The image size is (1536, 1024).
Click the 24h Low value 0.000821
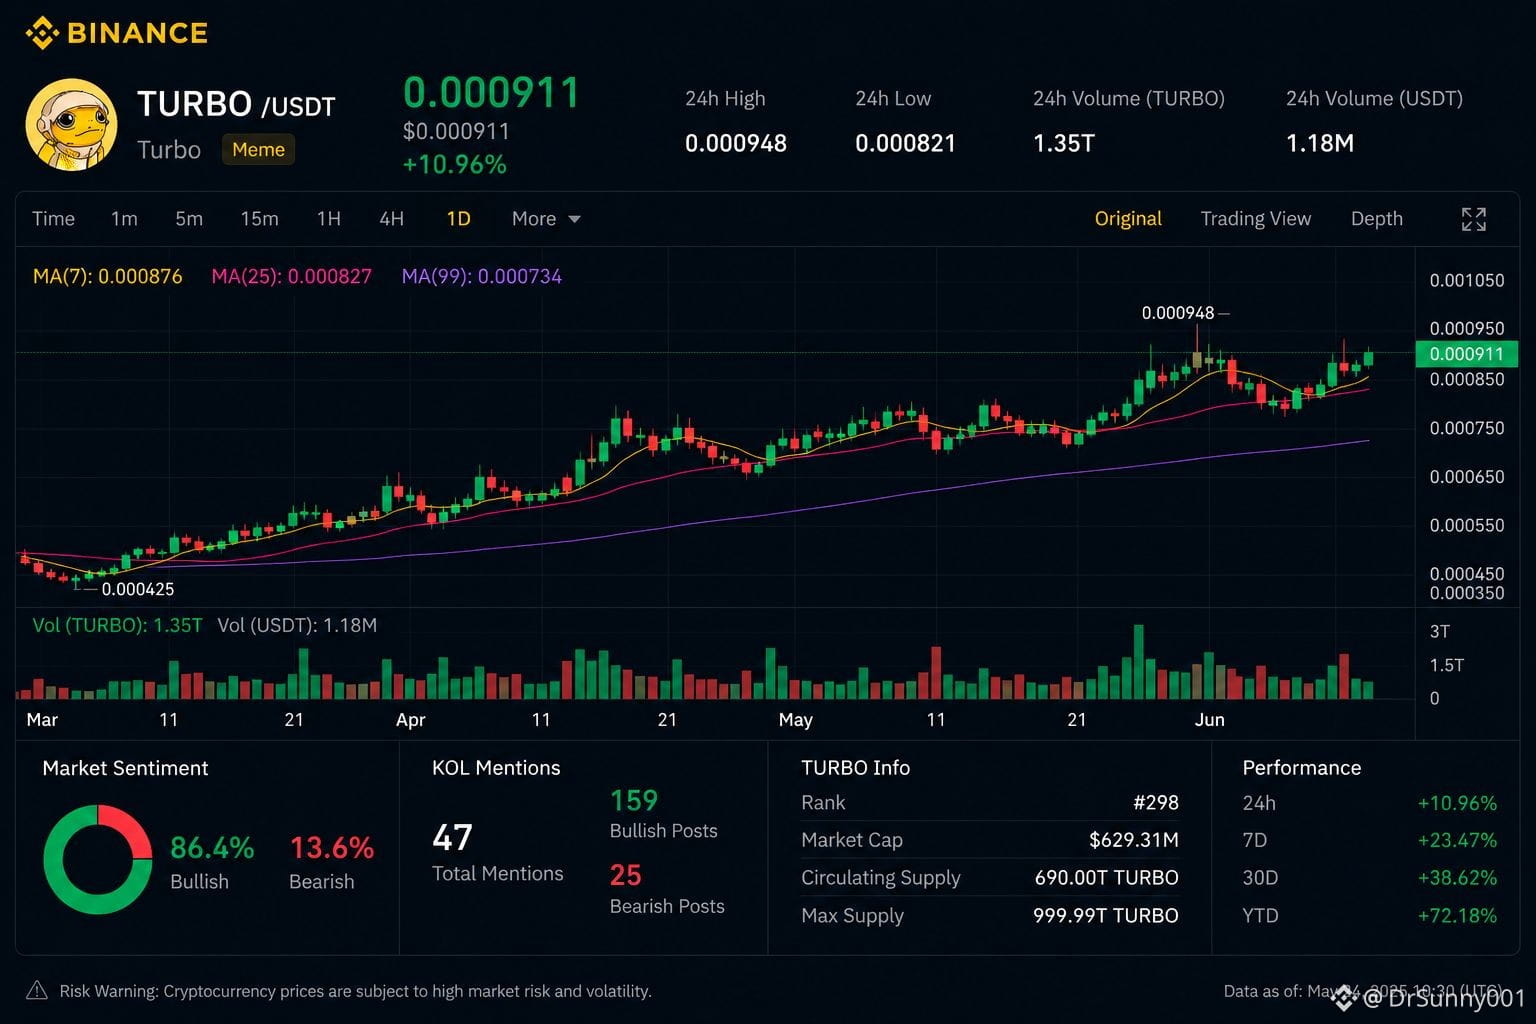click(905, 143)
